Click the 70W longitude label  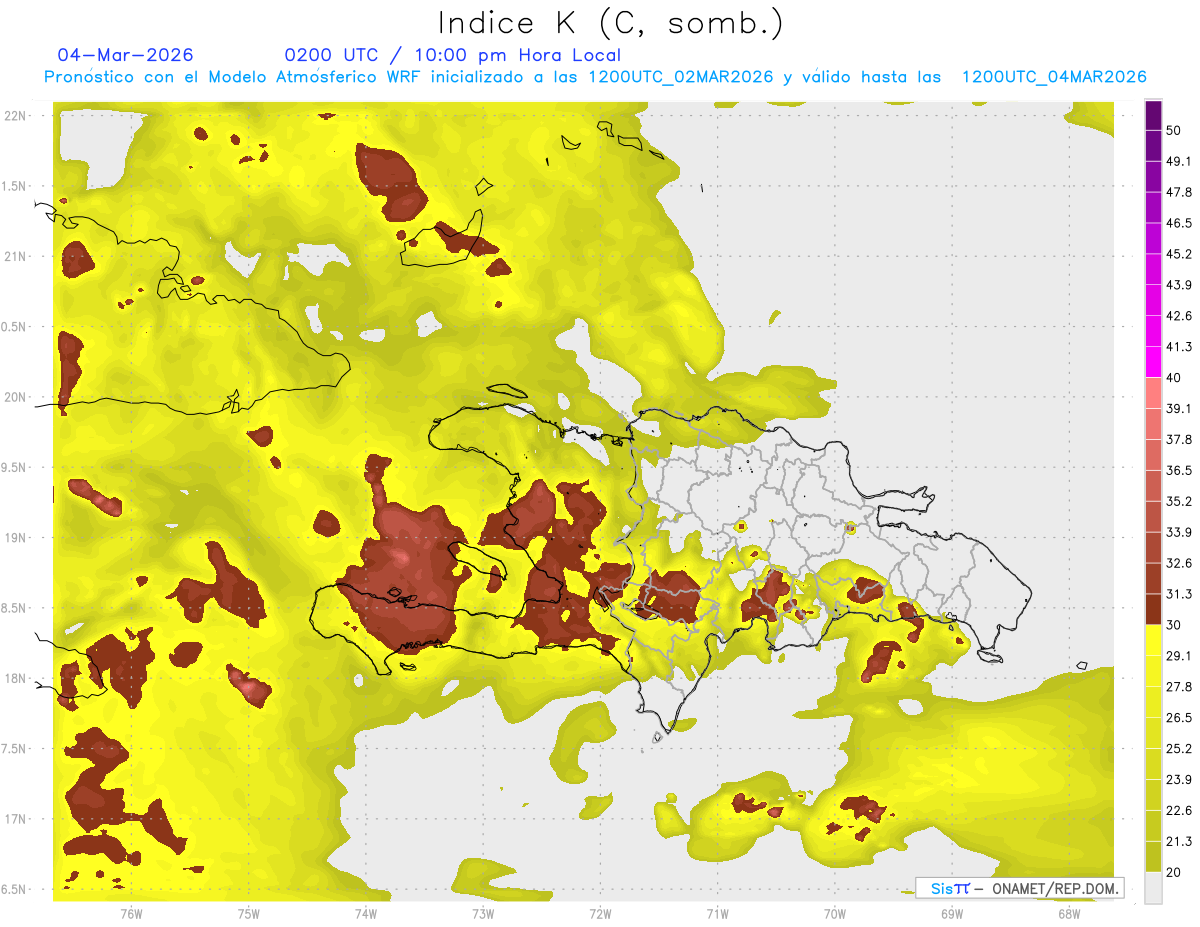coord(834,913)
